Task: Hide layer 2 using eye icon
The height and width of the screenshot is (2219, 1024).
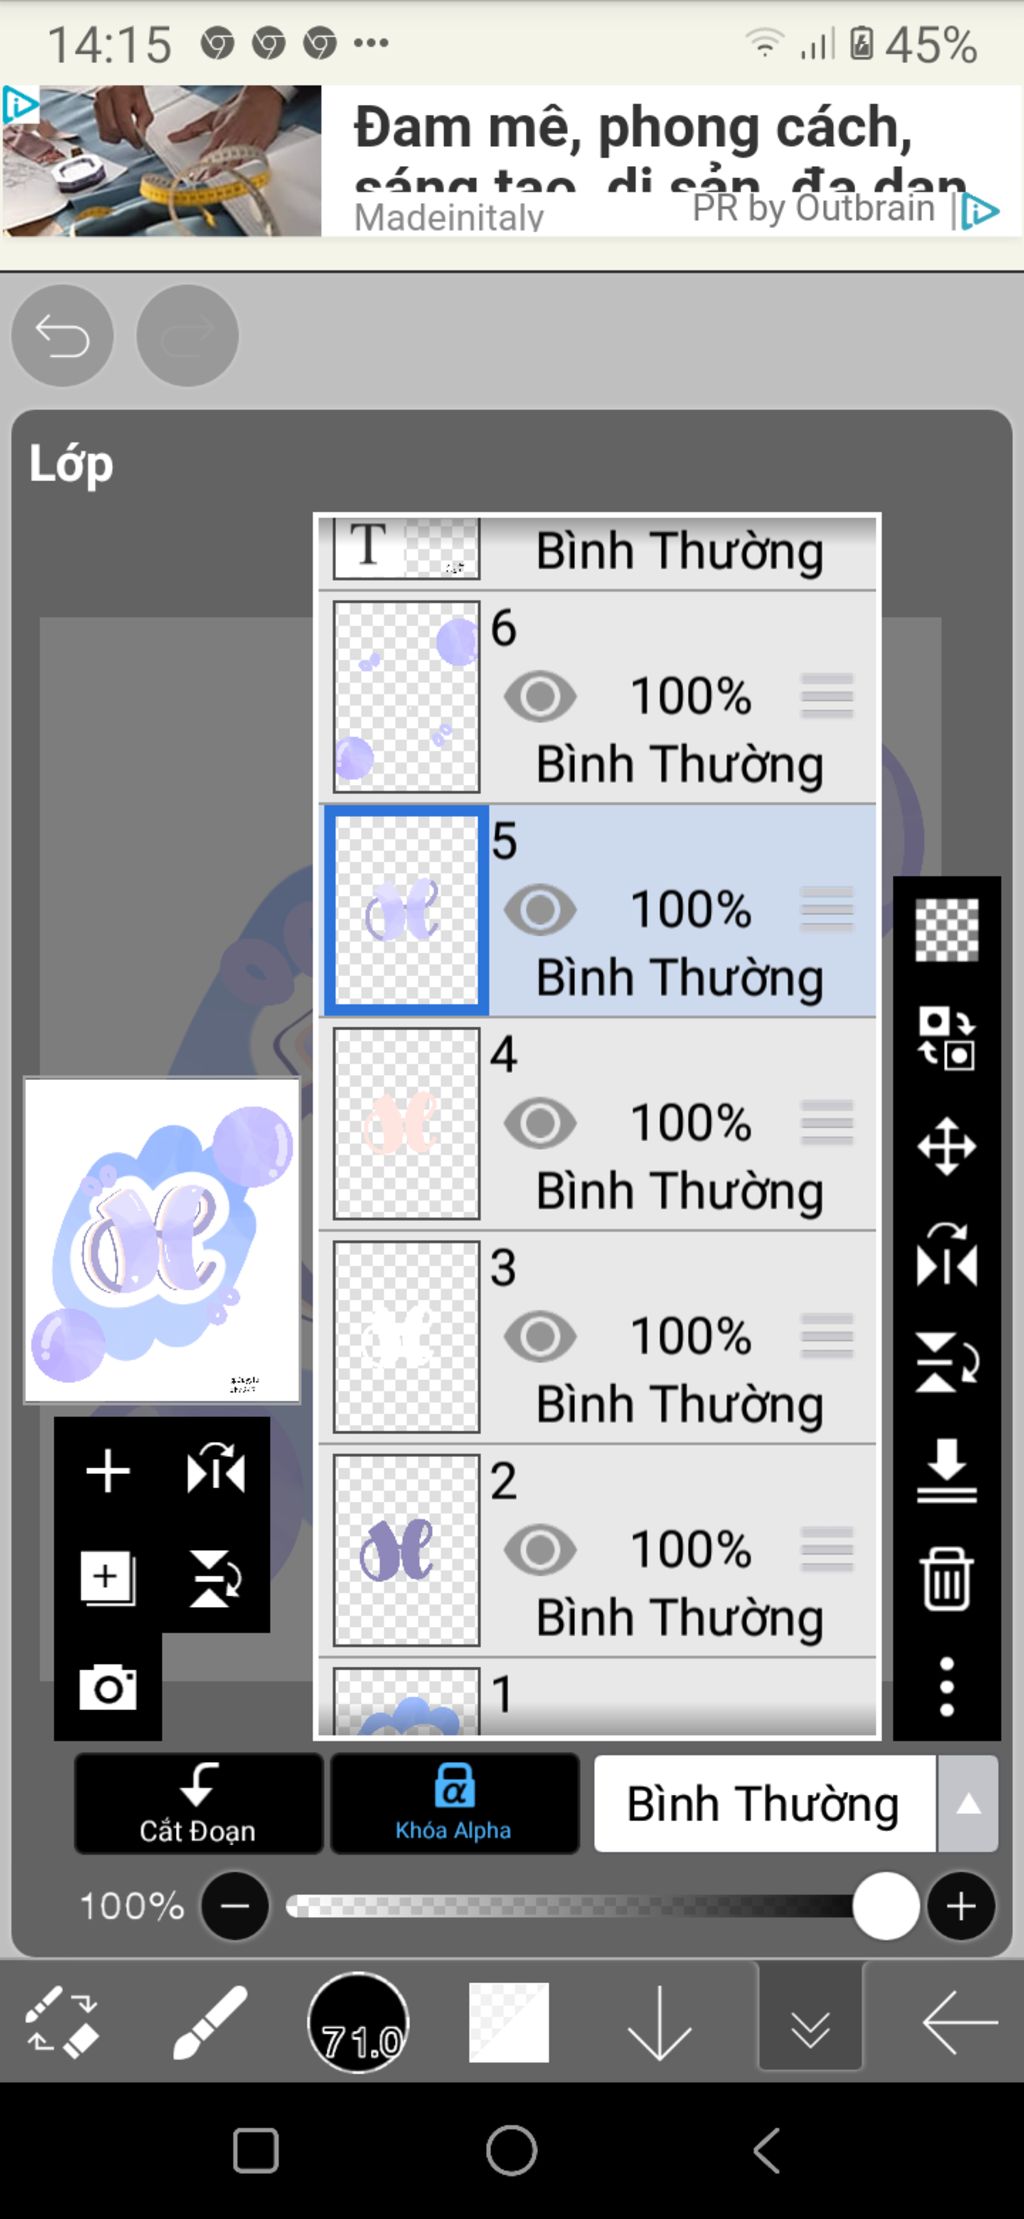Action: click(540, 1550)
